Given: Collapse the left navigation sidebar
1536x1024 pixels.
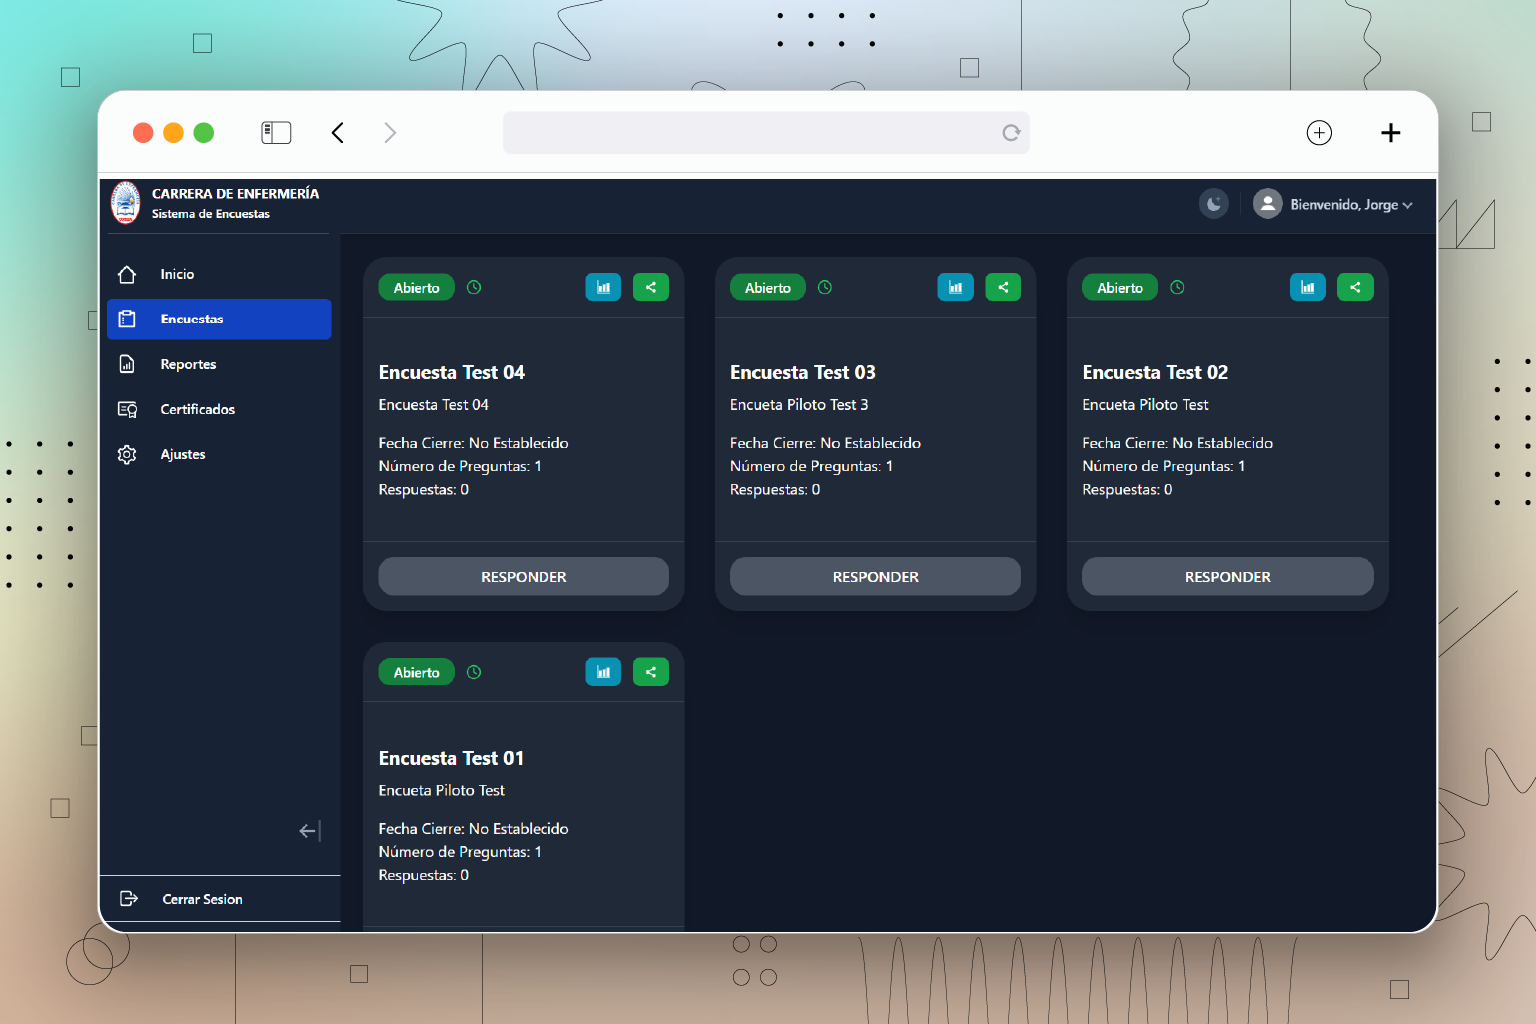Looking at the screenshot, I should point(309,831).
